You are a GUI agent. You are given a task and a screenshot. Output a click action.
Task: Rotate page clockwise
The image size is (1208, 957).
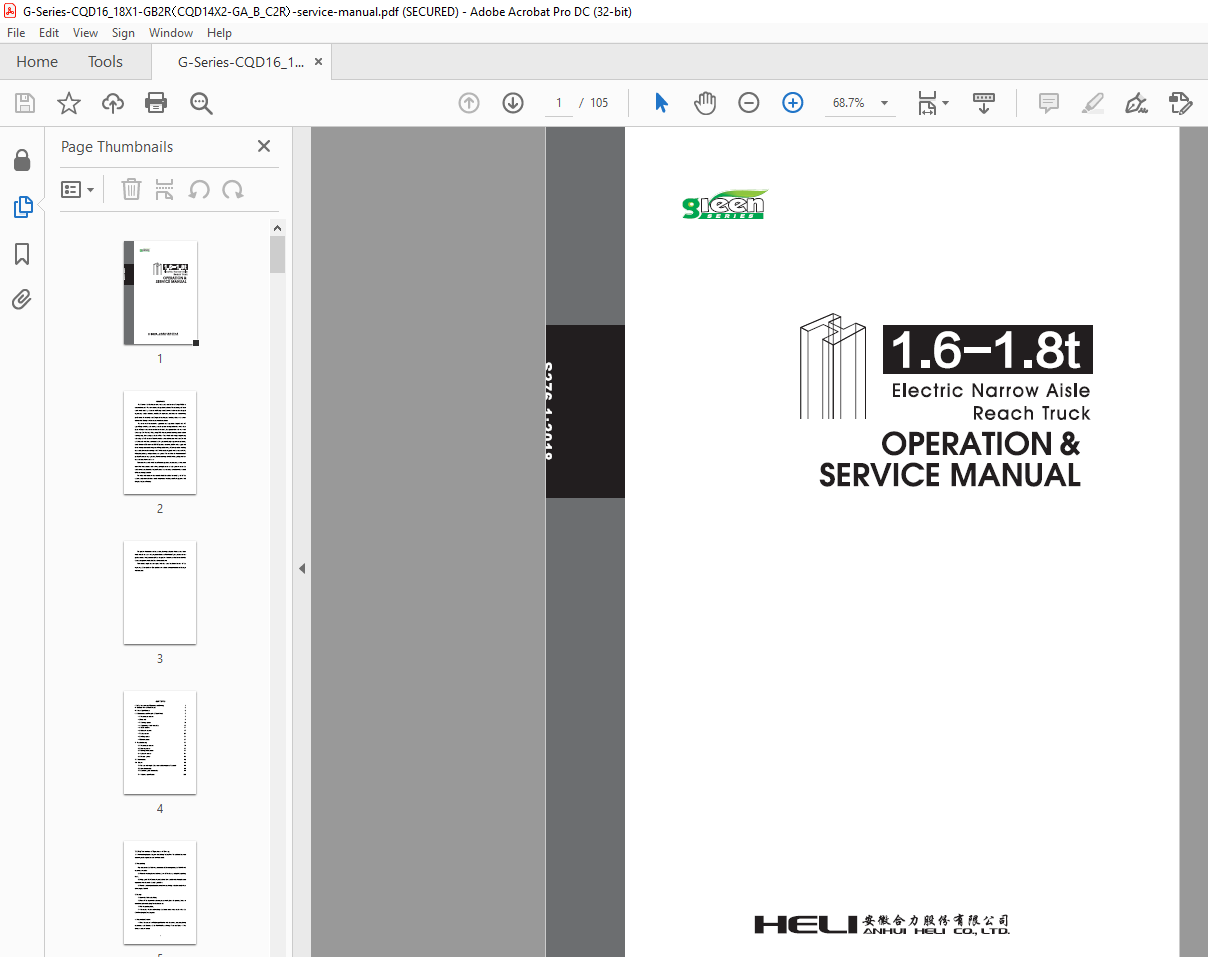[x=233, y=189]
